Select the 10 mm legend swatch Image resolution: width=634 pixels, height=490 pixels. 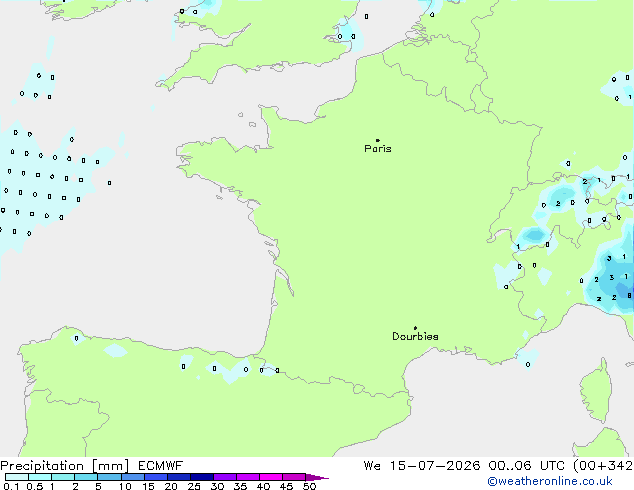(133, 477)
